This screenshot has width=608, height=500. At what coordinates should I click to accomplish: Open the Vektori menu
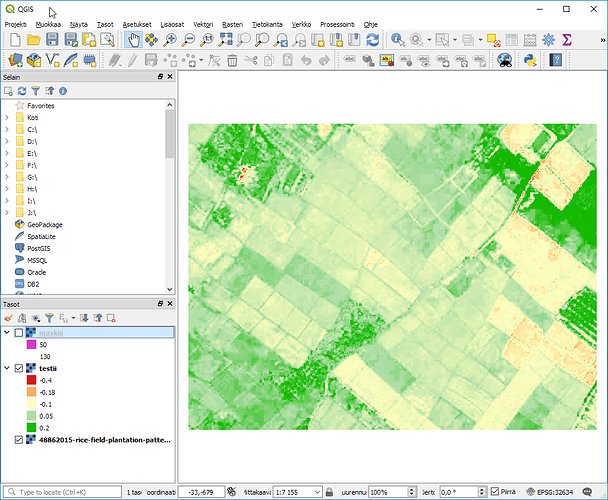[203, 24]
